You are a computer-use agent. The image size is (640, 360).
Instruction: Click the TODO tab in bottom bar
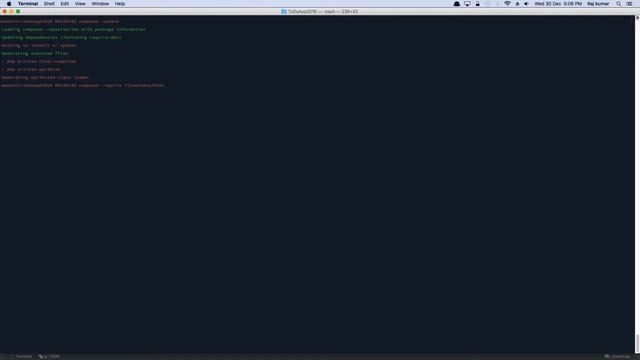pos(49,356)
